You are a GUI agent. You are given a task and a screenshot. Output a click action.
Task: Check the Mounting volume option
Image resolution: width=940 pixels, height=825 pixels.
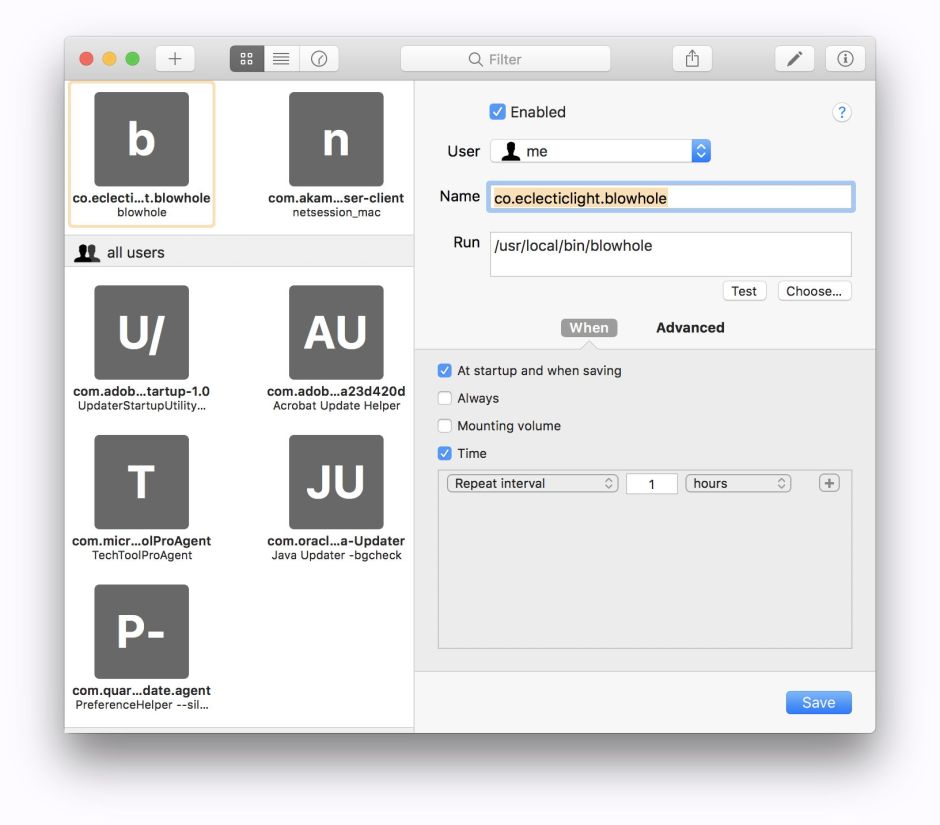[x=445, y=426]
